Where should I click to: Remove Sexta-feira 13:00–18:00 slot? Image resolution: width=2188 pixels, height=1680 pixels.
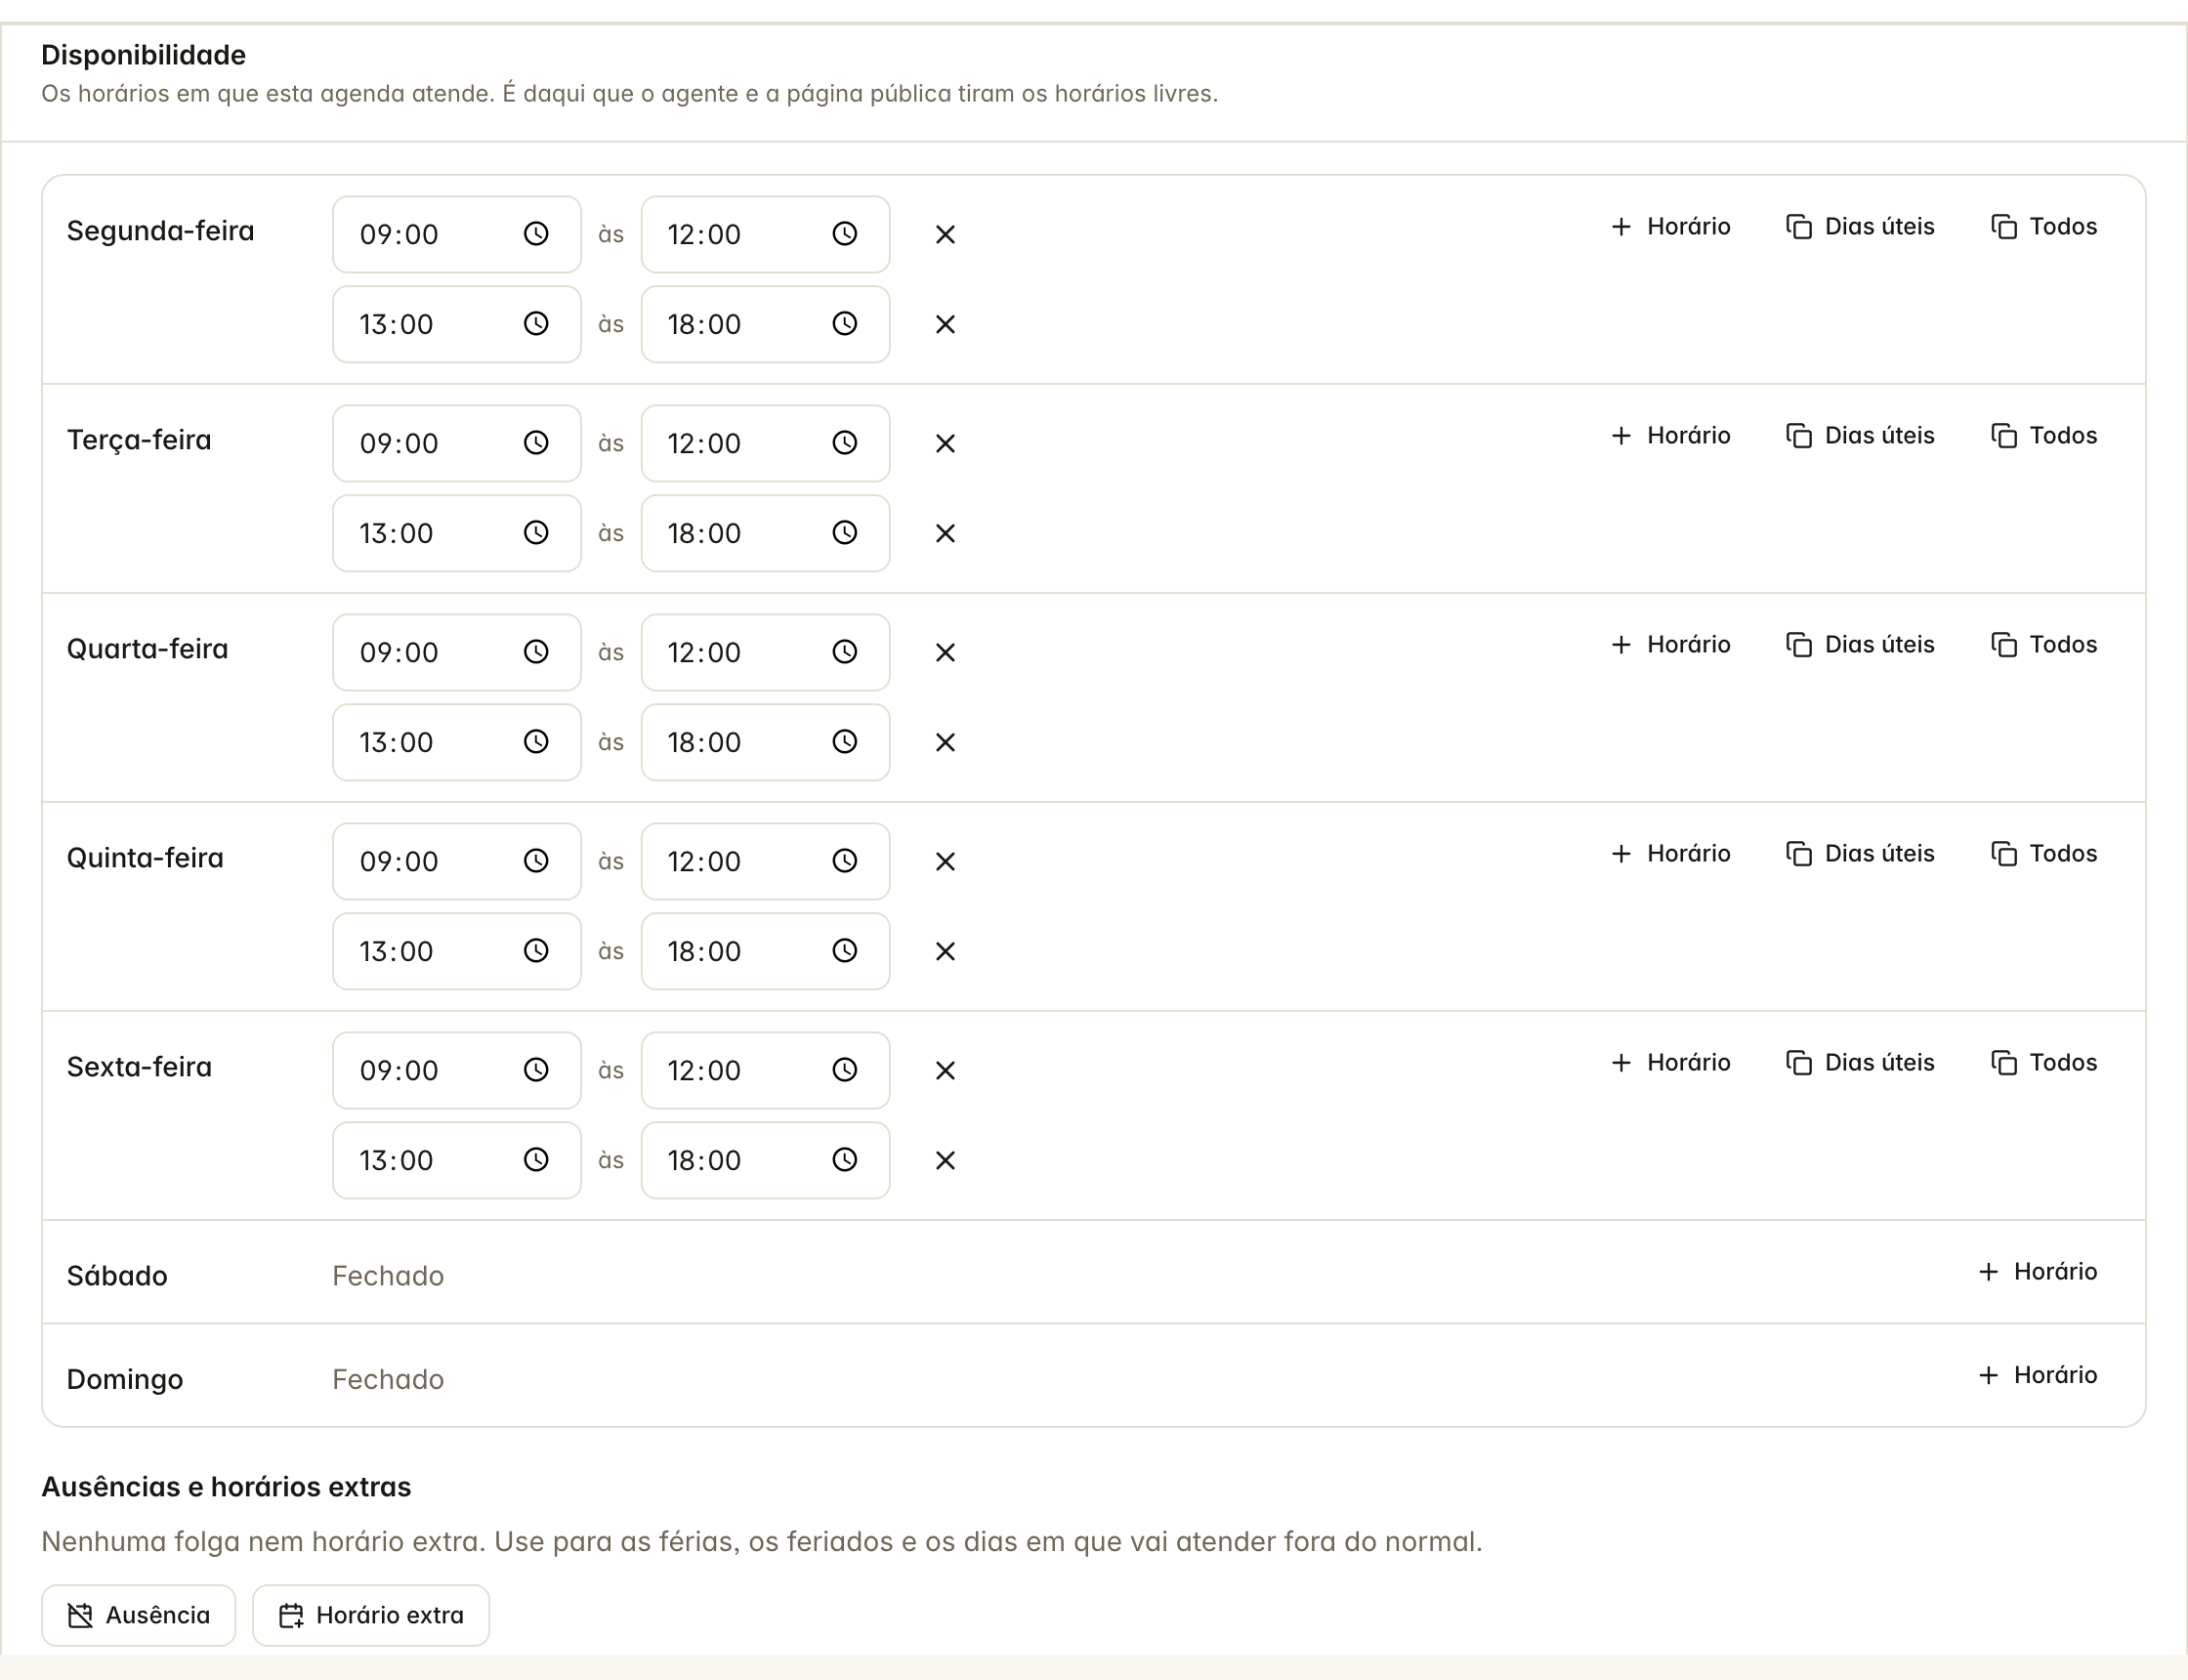[945, 1160]
